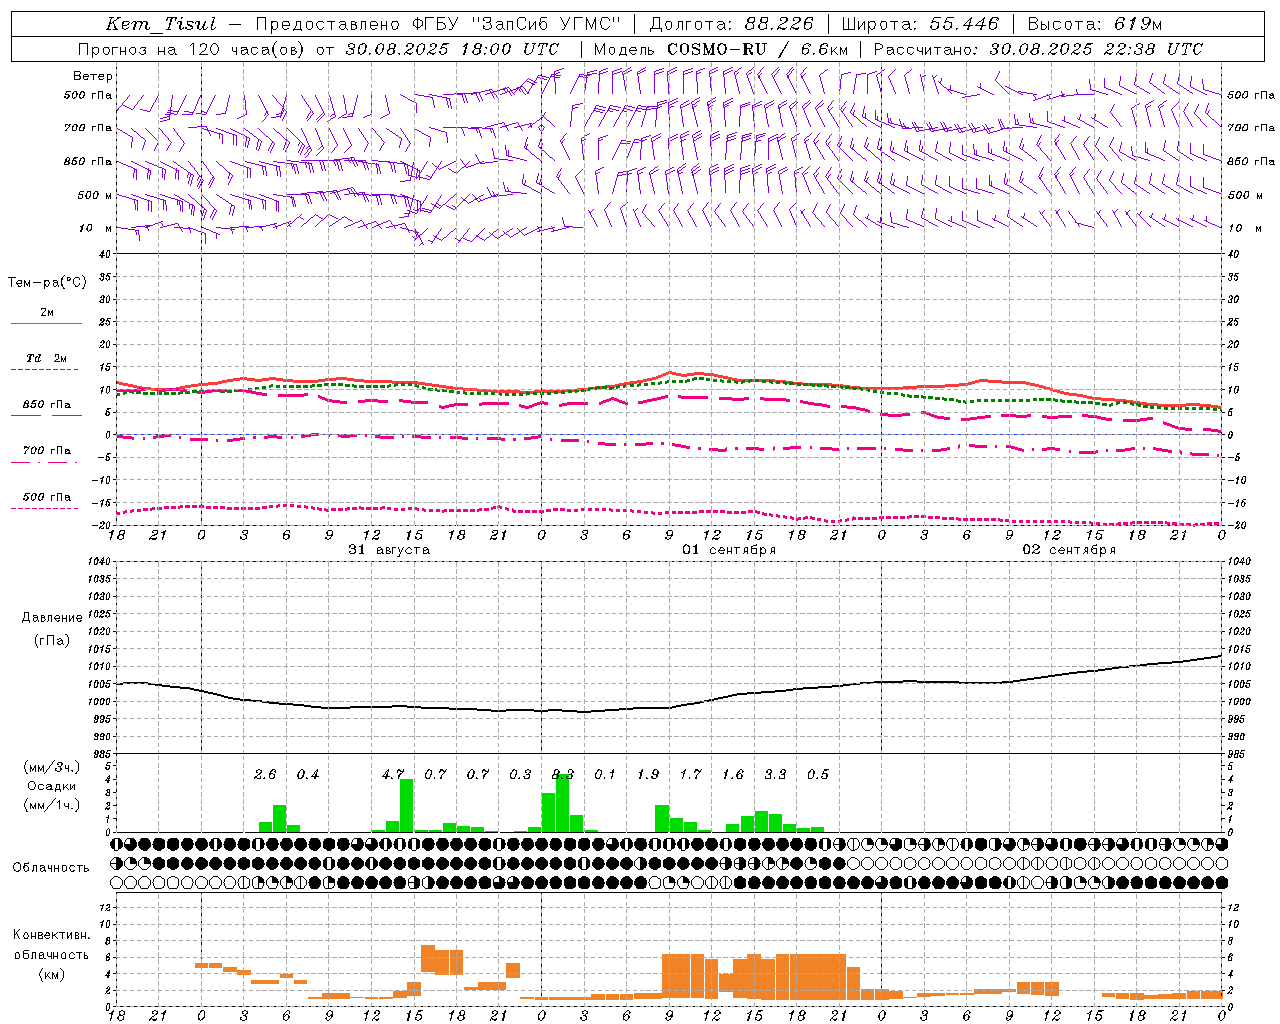
Task: Click the 3-hour precipitation value 0.4
Action: tap(308, 775)
